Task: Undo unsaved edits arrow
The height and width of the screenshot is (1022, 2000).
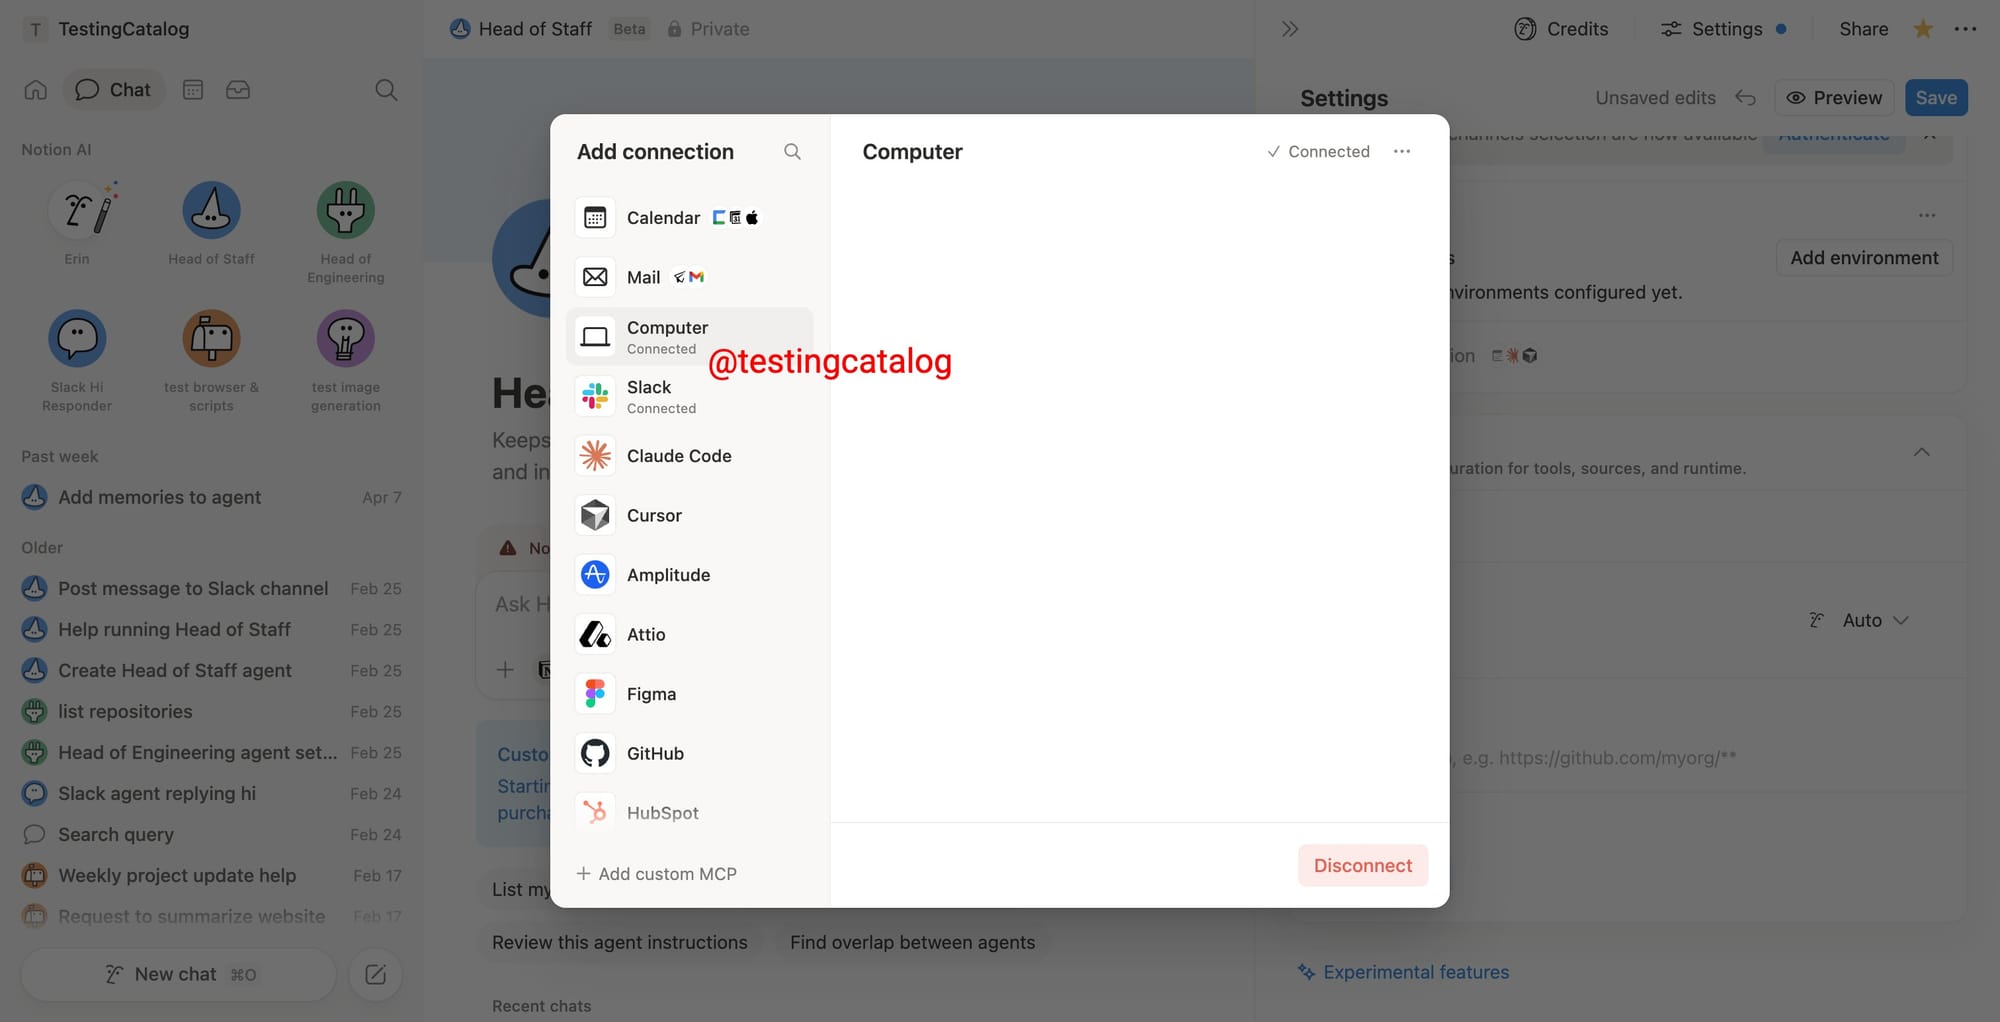Action: point(1745,97)
